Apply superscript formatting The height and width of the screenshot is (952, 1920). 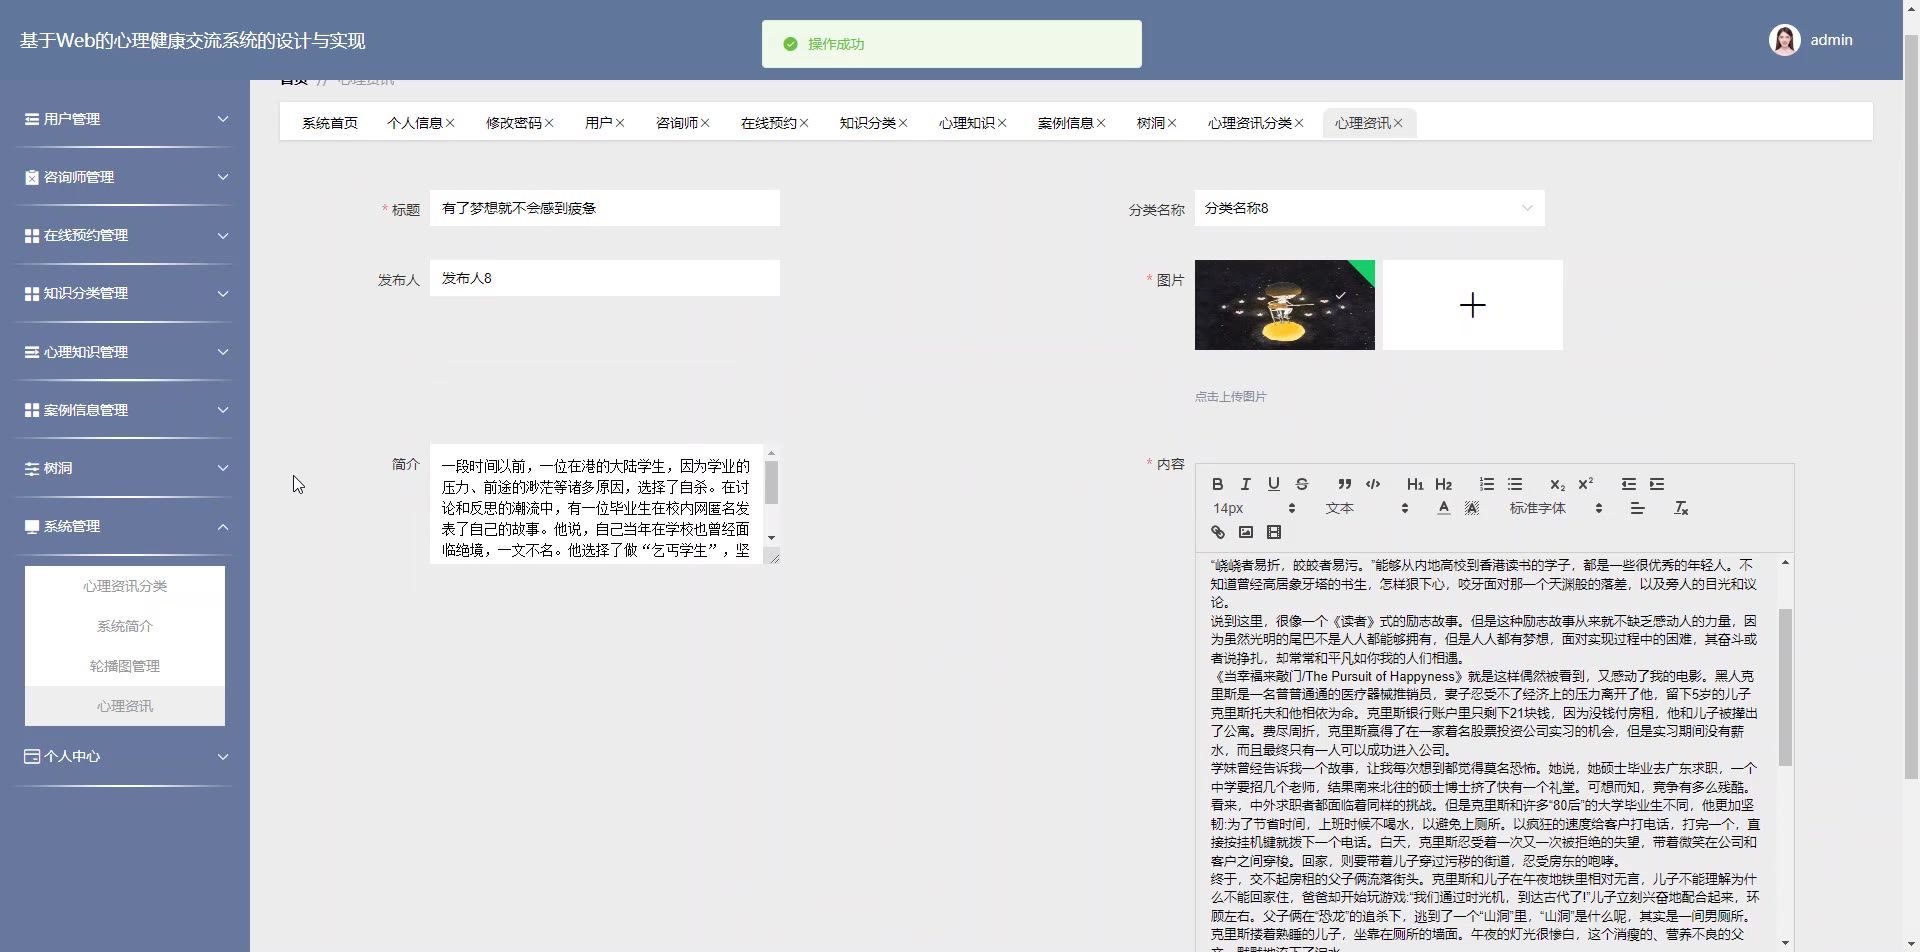click(1585, 484)
